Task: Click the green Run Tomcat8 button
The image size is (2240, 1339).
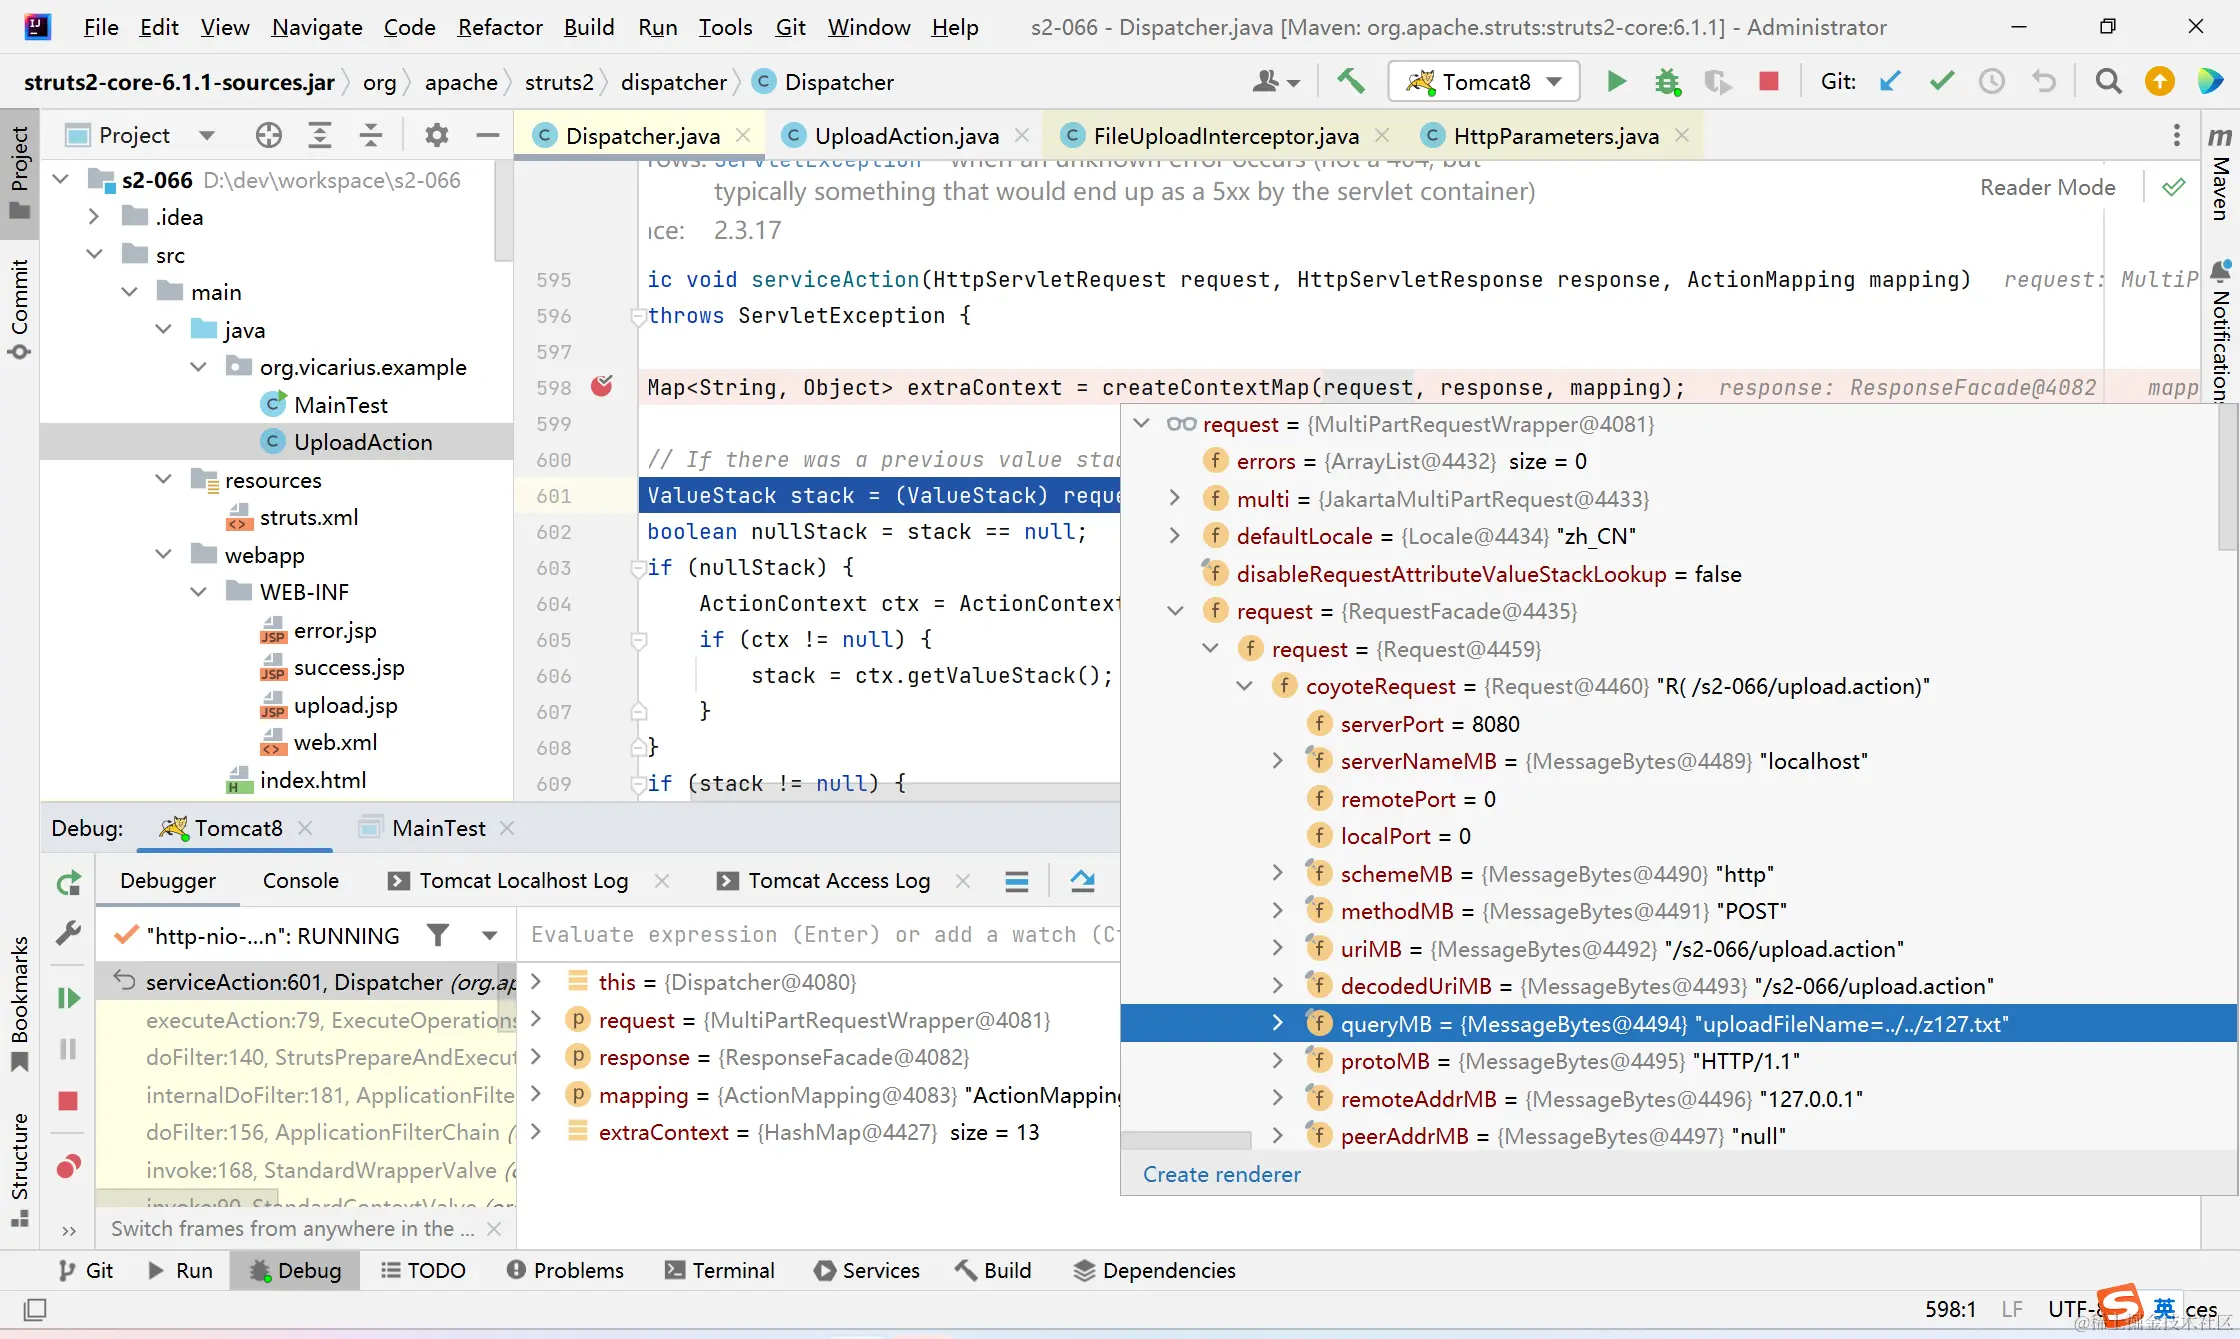Action: (x=1616, y=82)
